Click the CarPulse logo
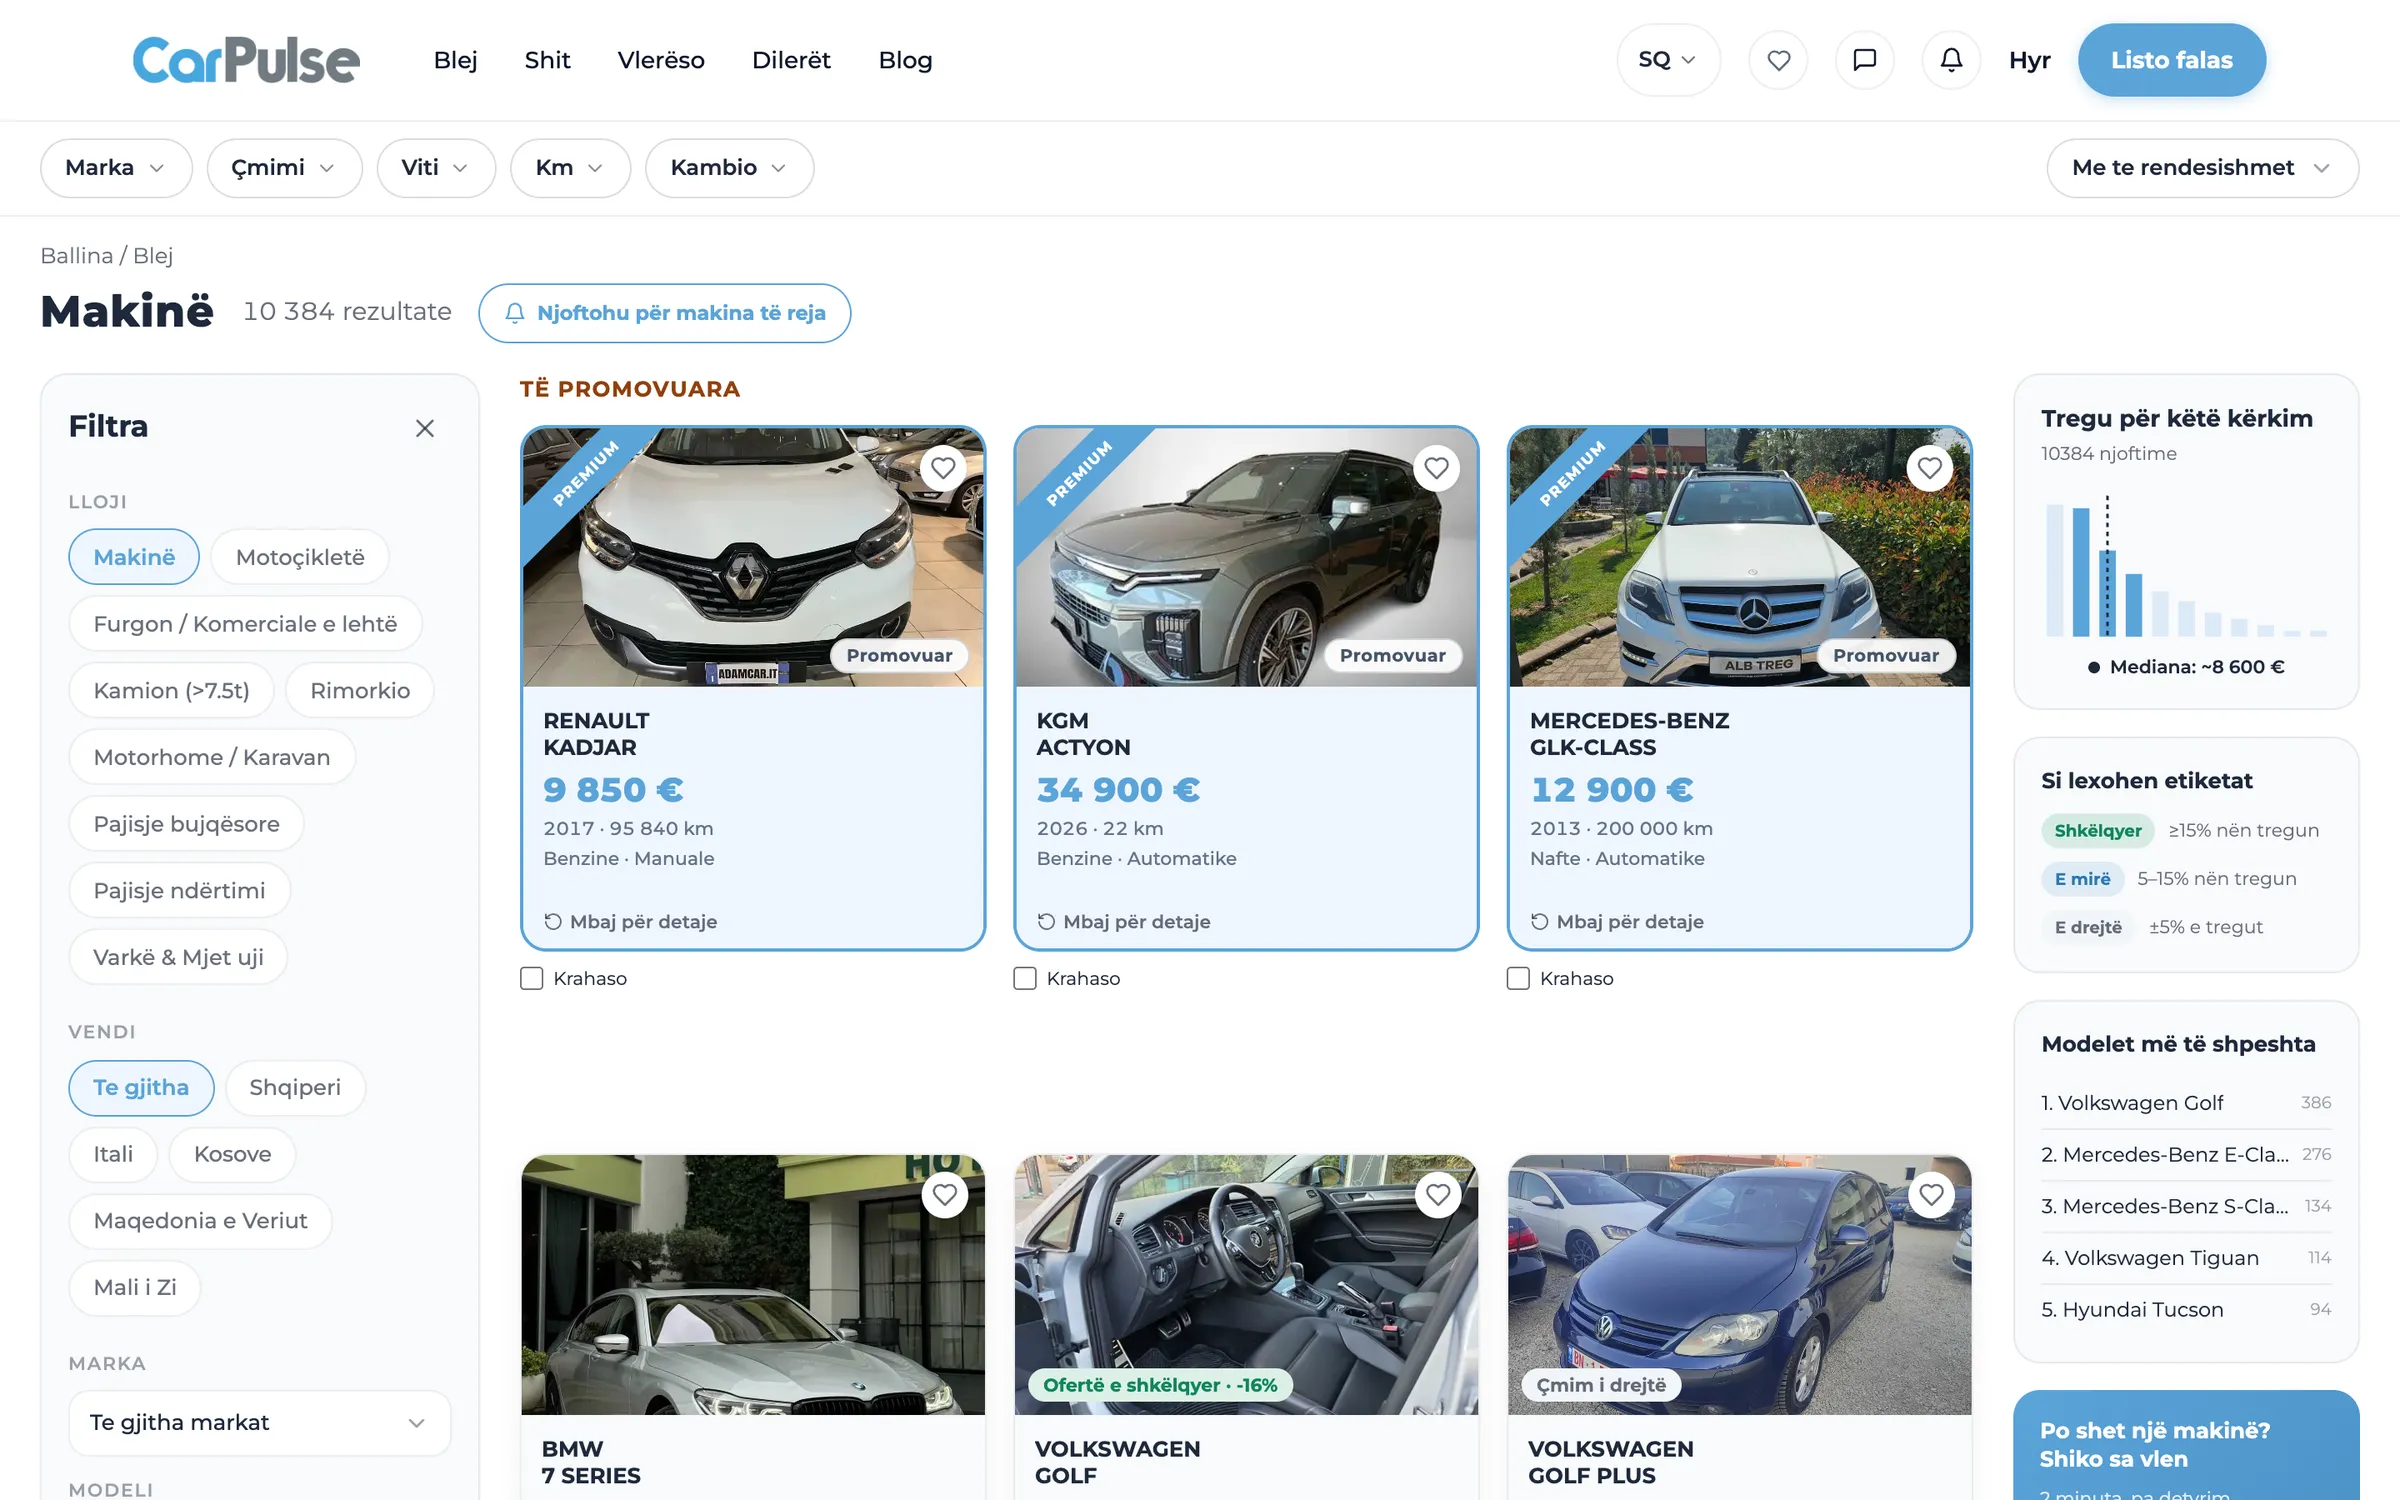The width and height of the screenshot is (2400, 1500). click(x=246, y=60)
